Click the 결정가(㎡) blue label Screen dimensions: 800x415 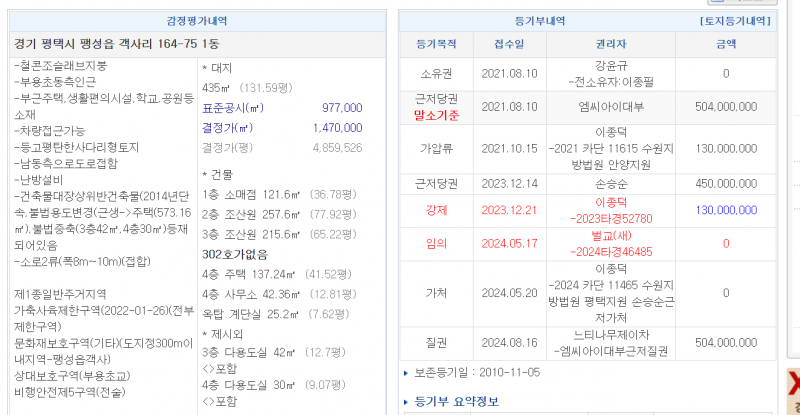[232, 128]
